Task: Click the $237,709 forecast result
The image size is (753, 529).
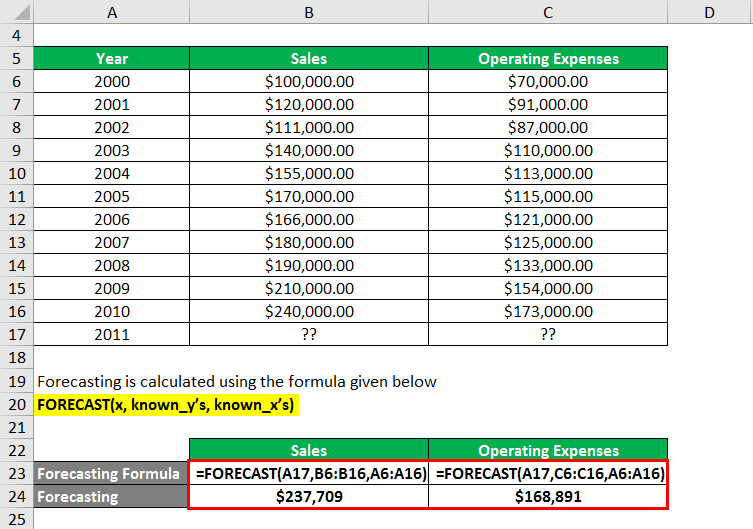Action: coord(309,496)
